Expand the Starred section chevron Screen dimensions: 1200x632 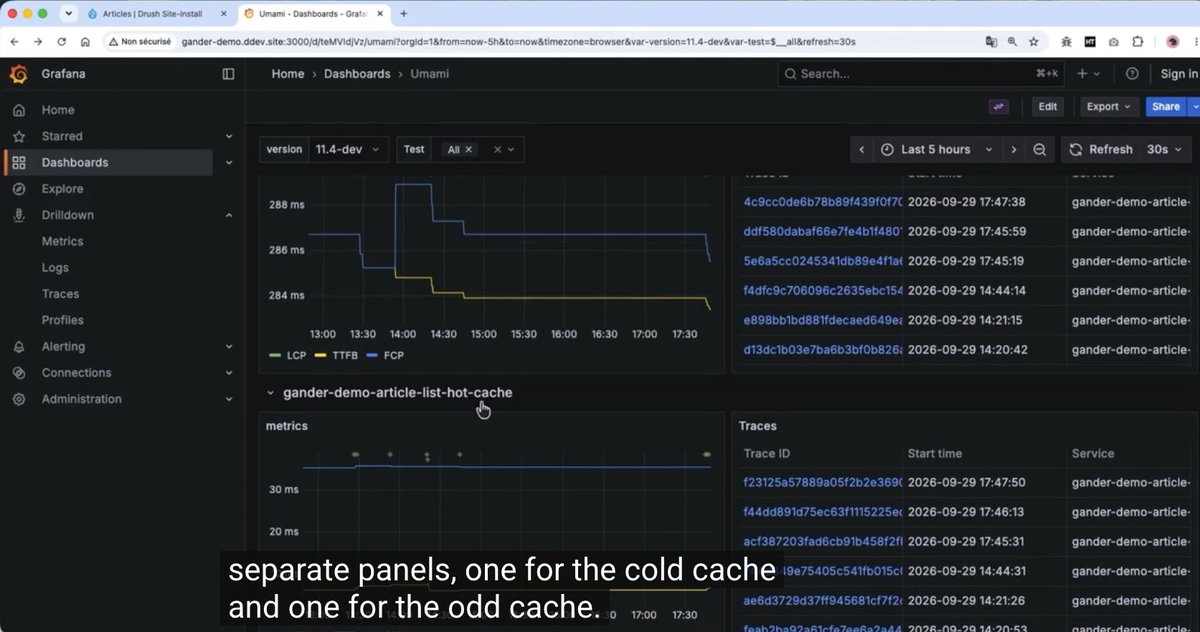pos(228,137)
